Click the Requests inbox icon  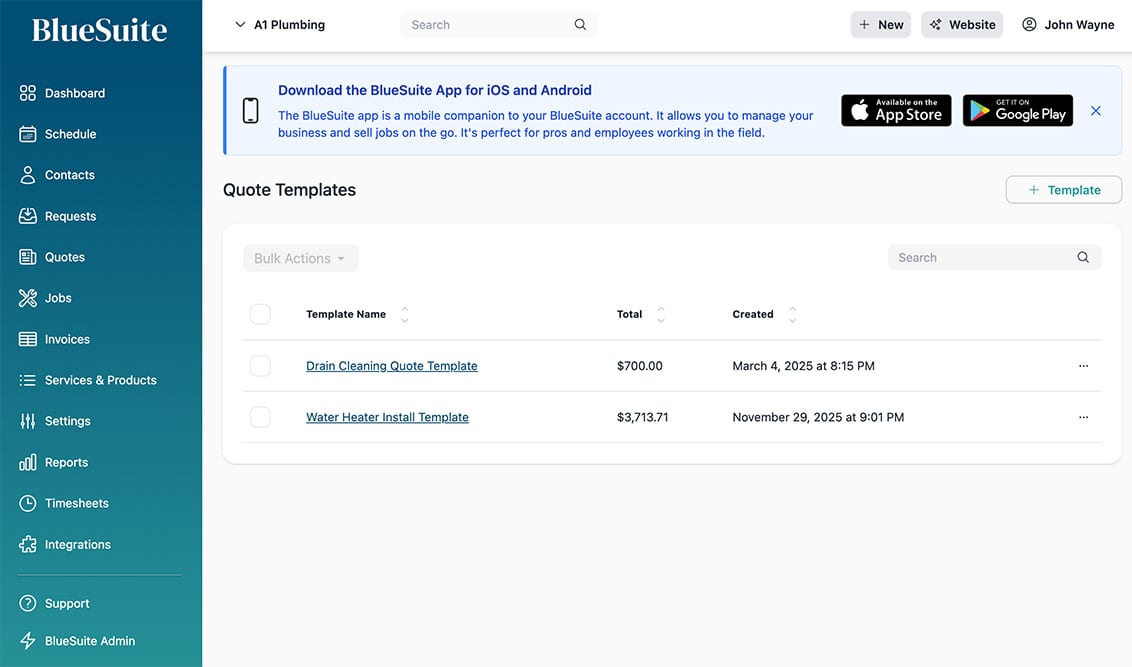[27, 216]
